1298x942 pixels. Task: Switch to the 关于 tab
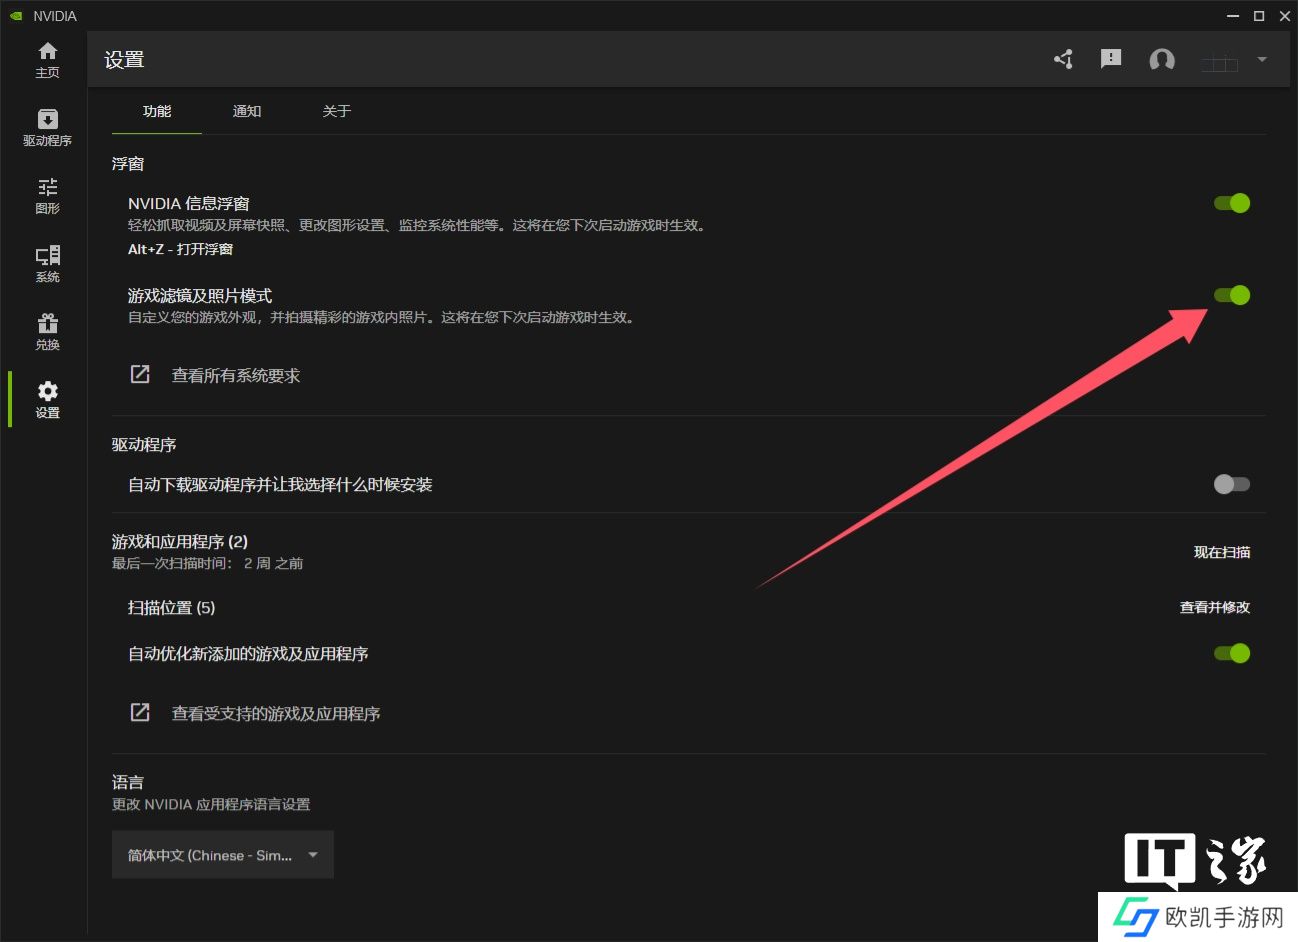point(336,111)
